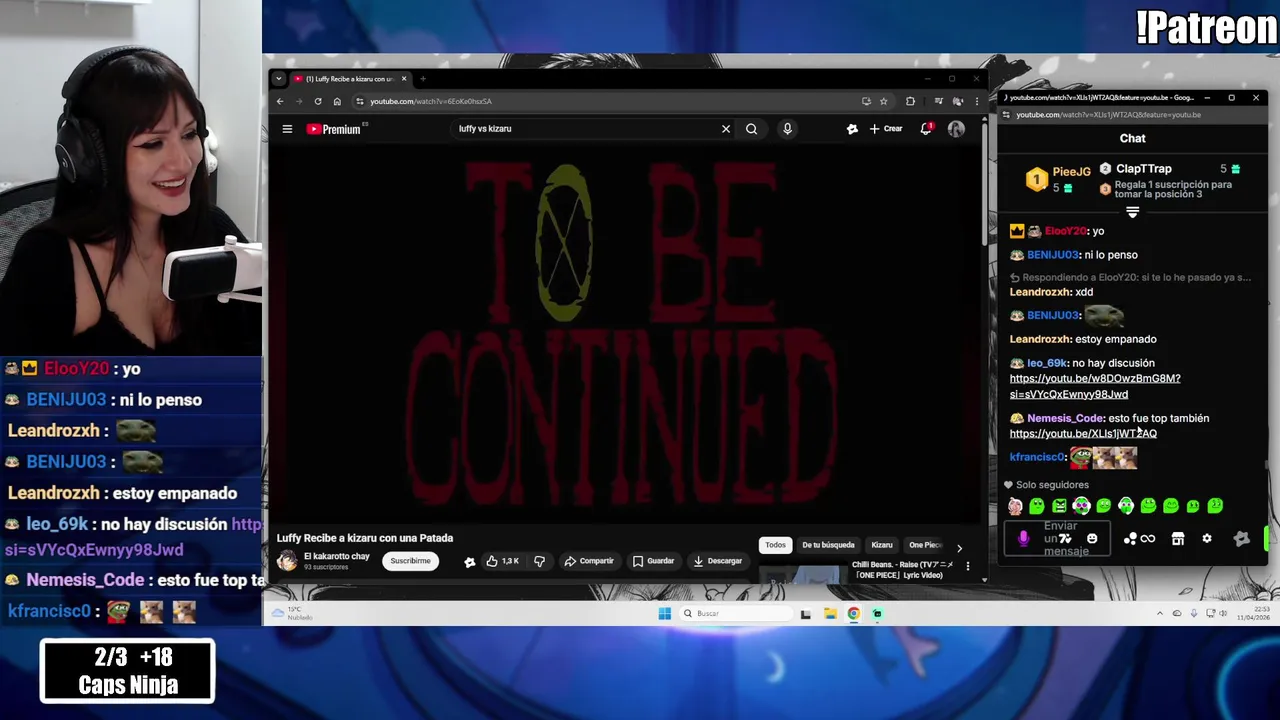1280x720 pixels.
Task: Open options for Chilli Beans Raise video
Action: click(967, 567)
